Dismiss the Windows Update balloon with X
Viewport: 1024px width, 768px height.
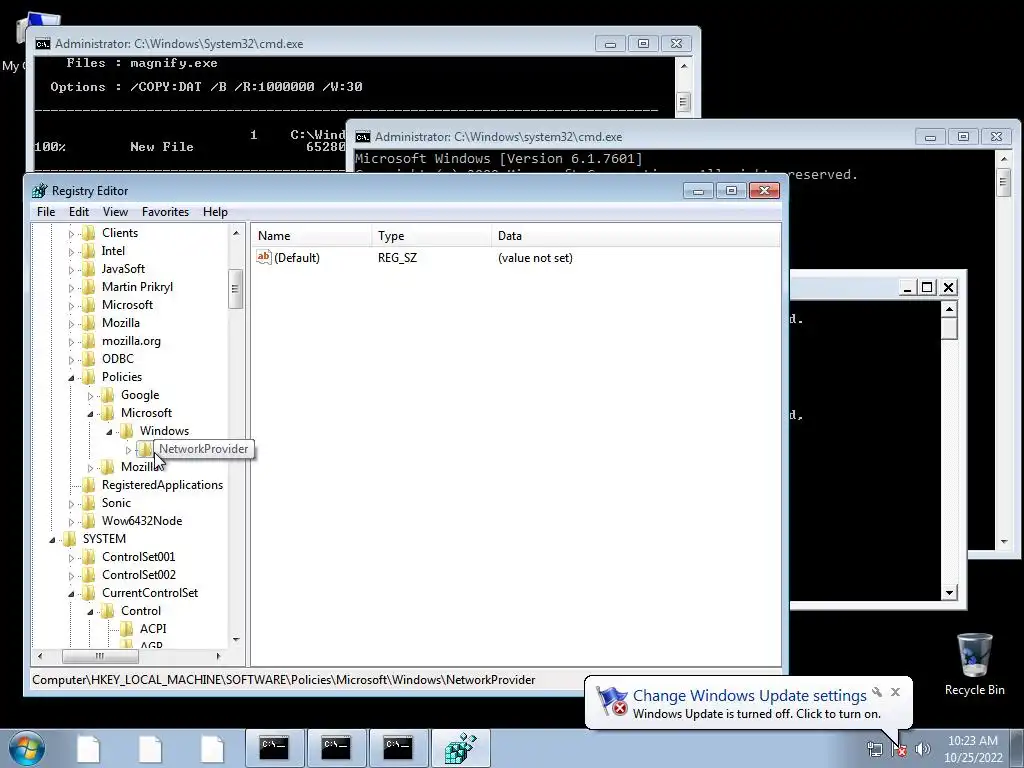click(895, 692)
